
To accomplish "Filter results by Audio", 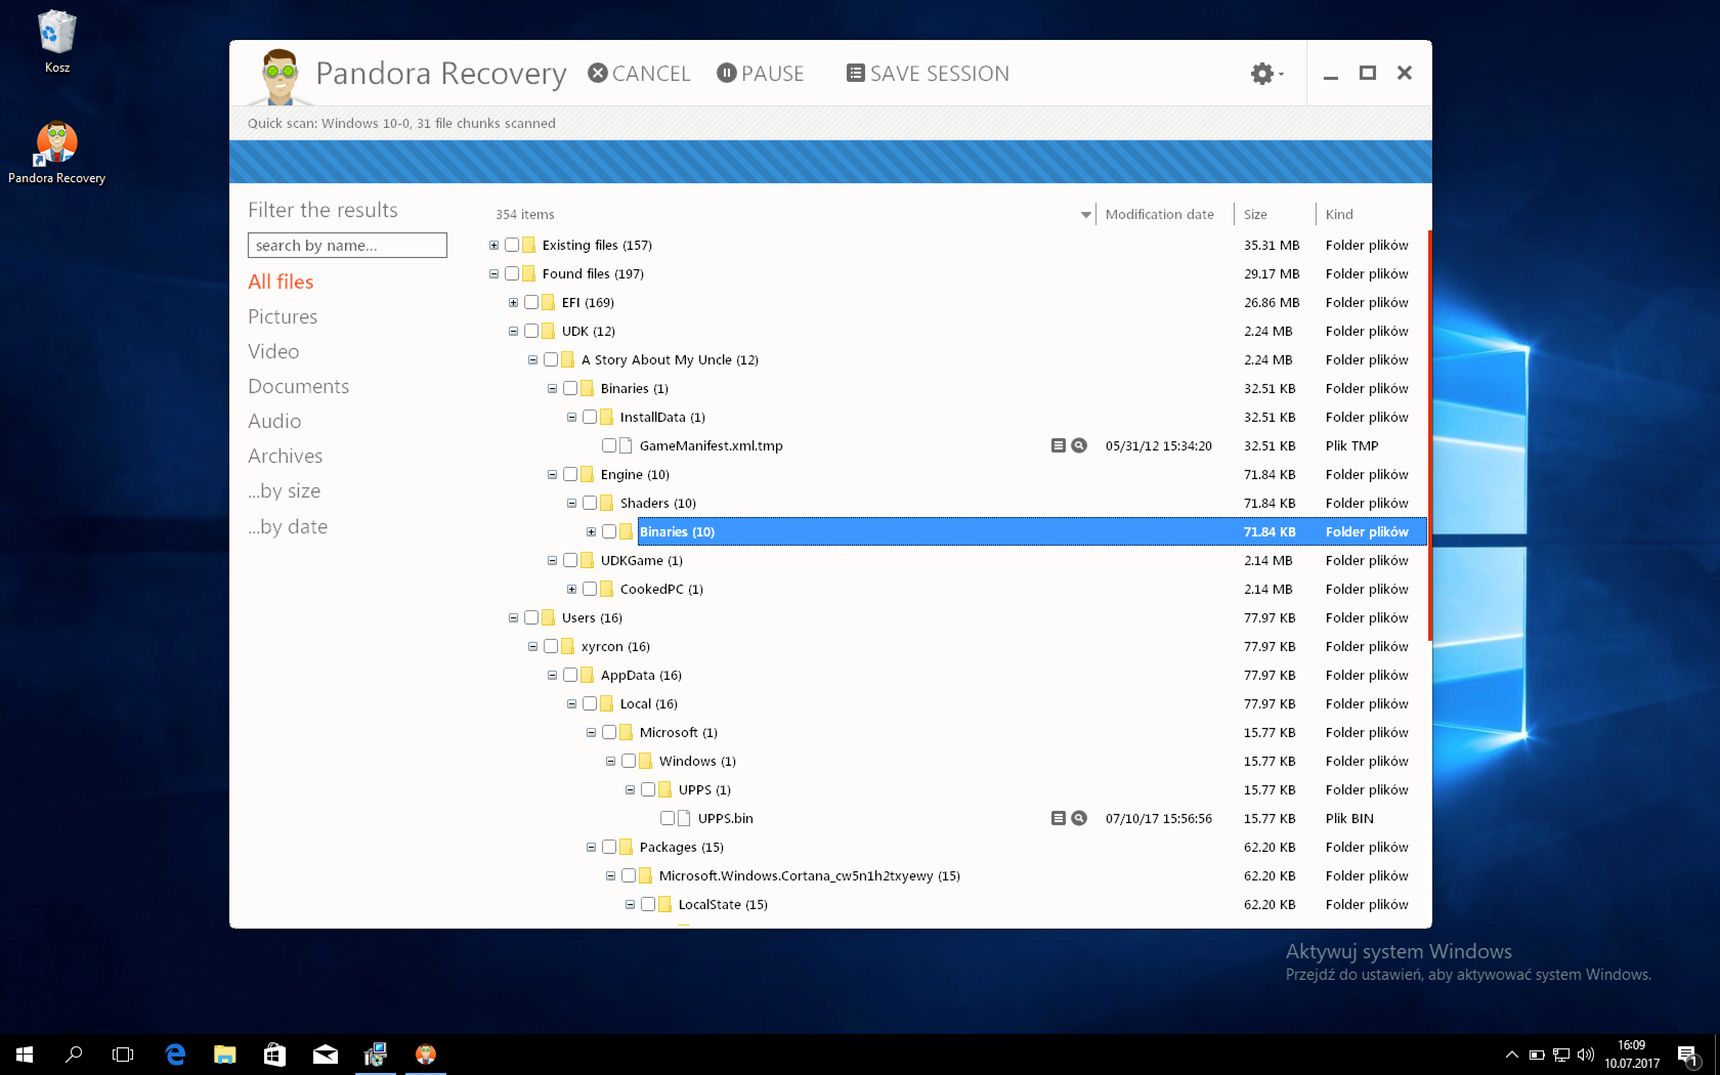I will pyautogui.click(x=275, y=422).
